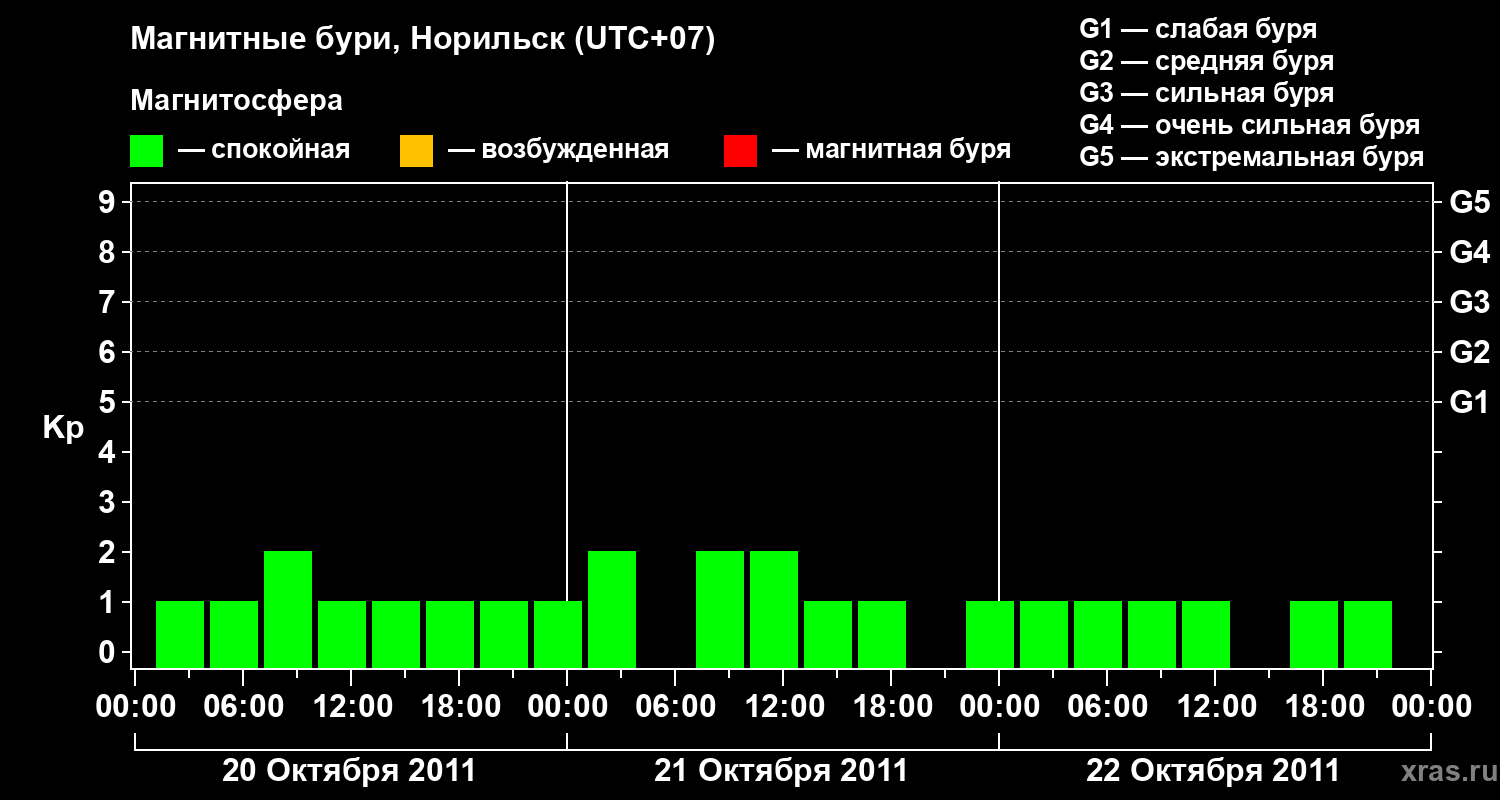The height and width of the screenshot is (800, 1500).
Task: Click the 'G3 — сильная буря' line
Action: coord(1207,93)
